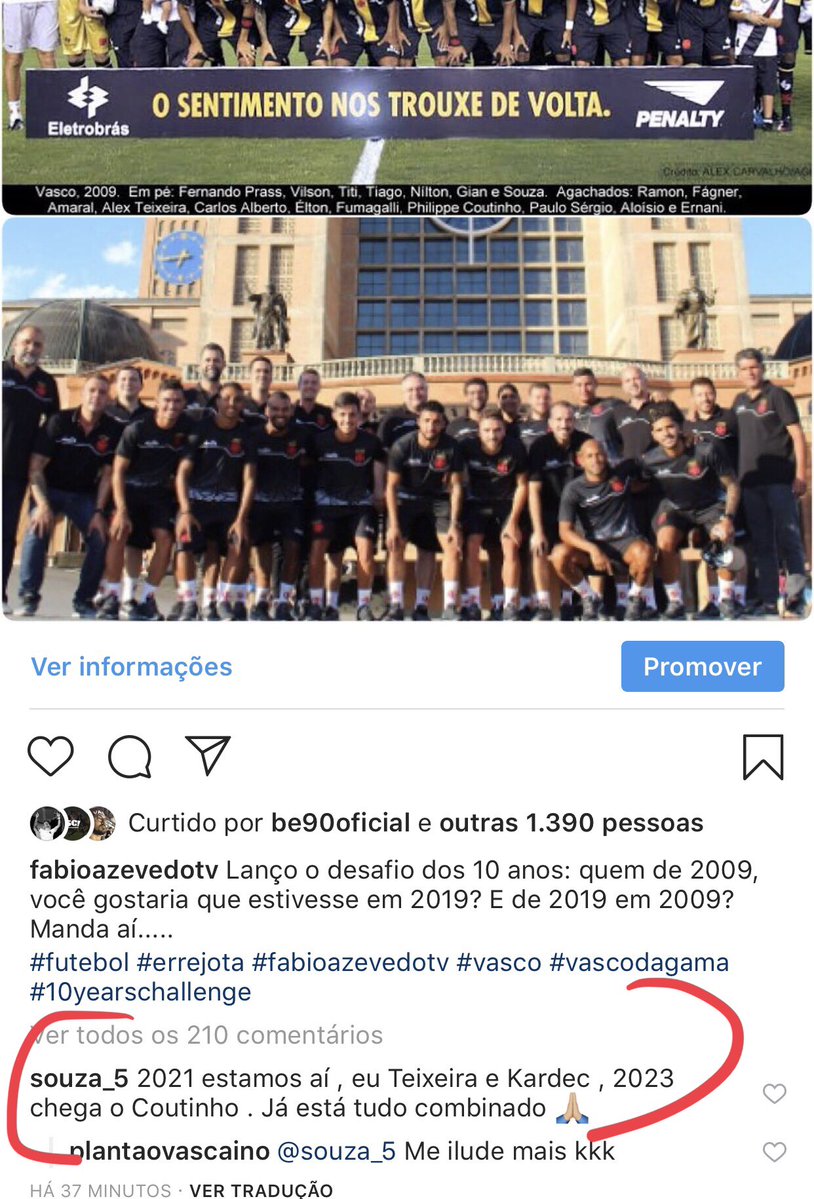Click VER TRADUÇÃO translation link
Screen dimensions: 814x1199
coord(261,1190)
